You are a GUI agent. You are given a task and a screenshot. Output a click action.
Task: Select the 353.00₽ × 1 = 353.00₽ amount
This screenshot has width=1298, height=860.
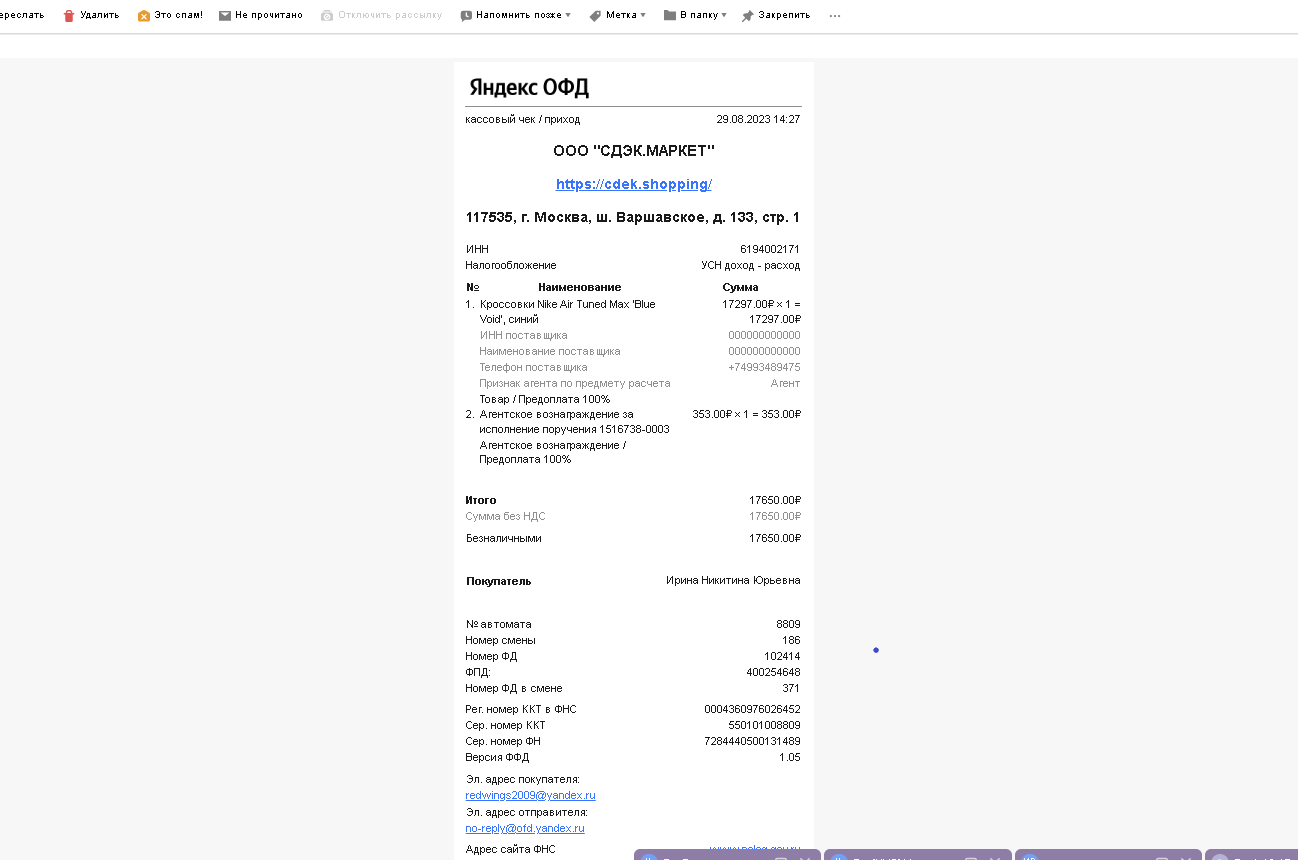pos(747,413)
